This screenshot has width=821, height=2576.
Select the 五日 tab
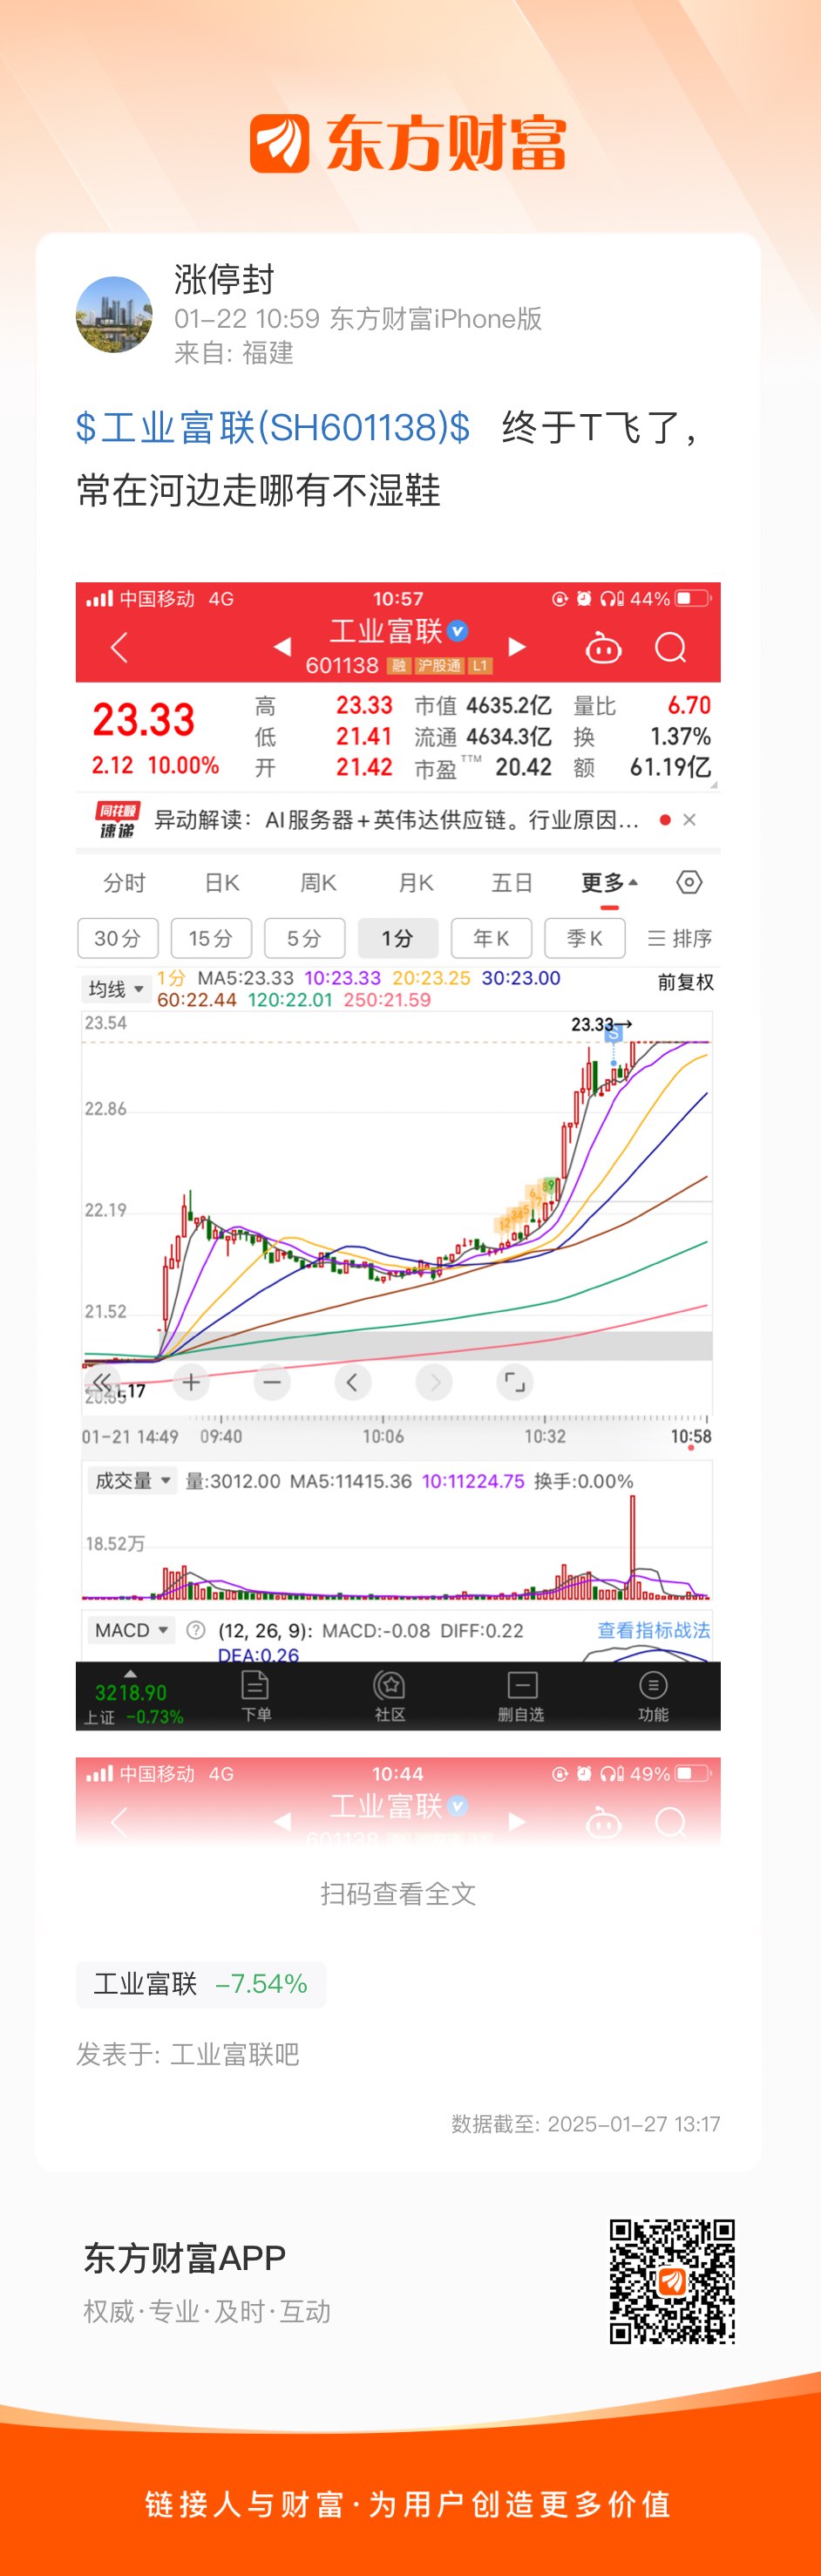(x=512, y=883)
